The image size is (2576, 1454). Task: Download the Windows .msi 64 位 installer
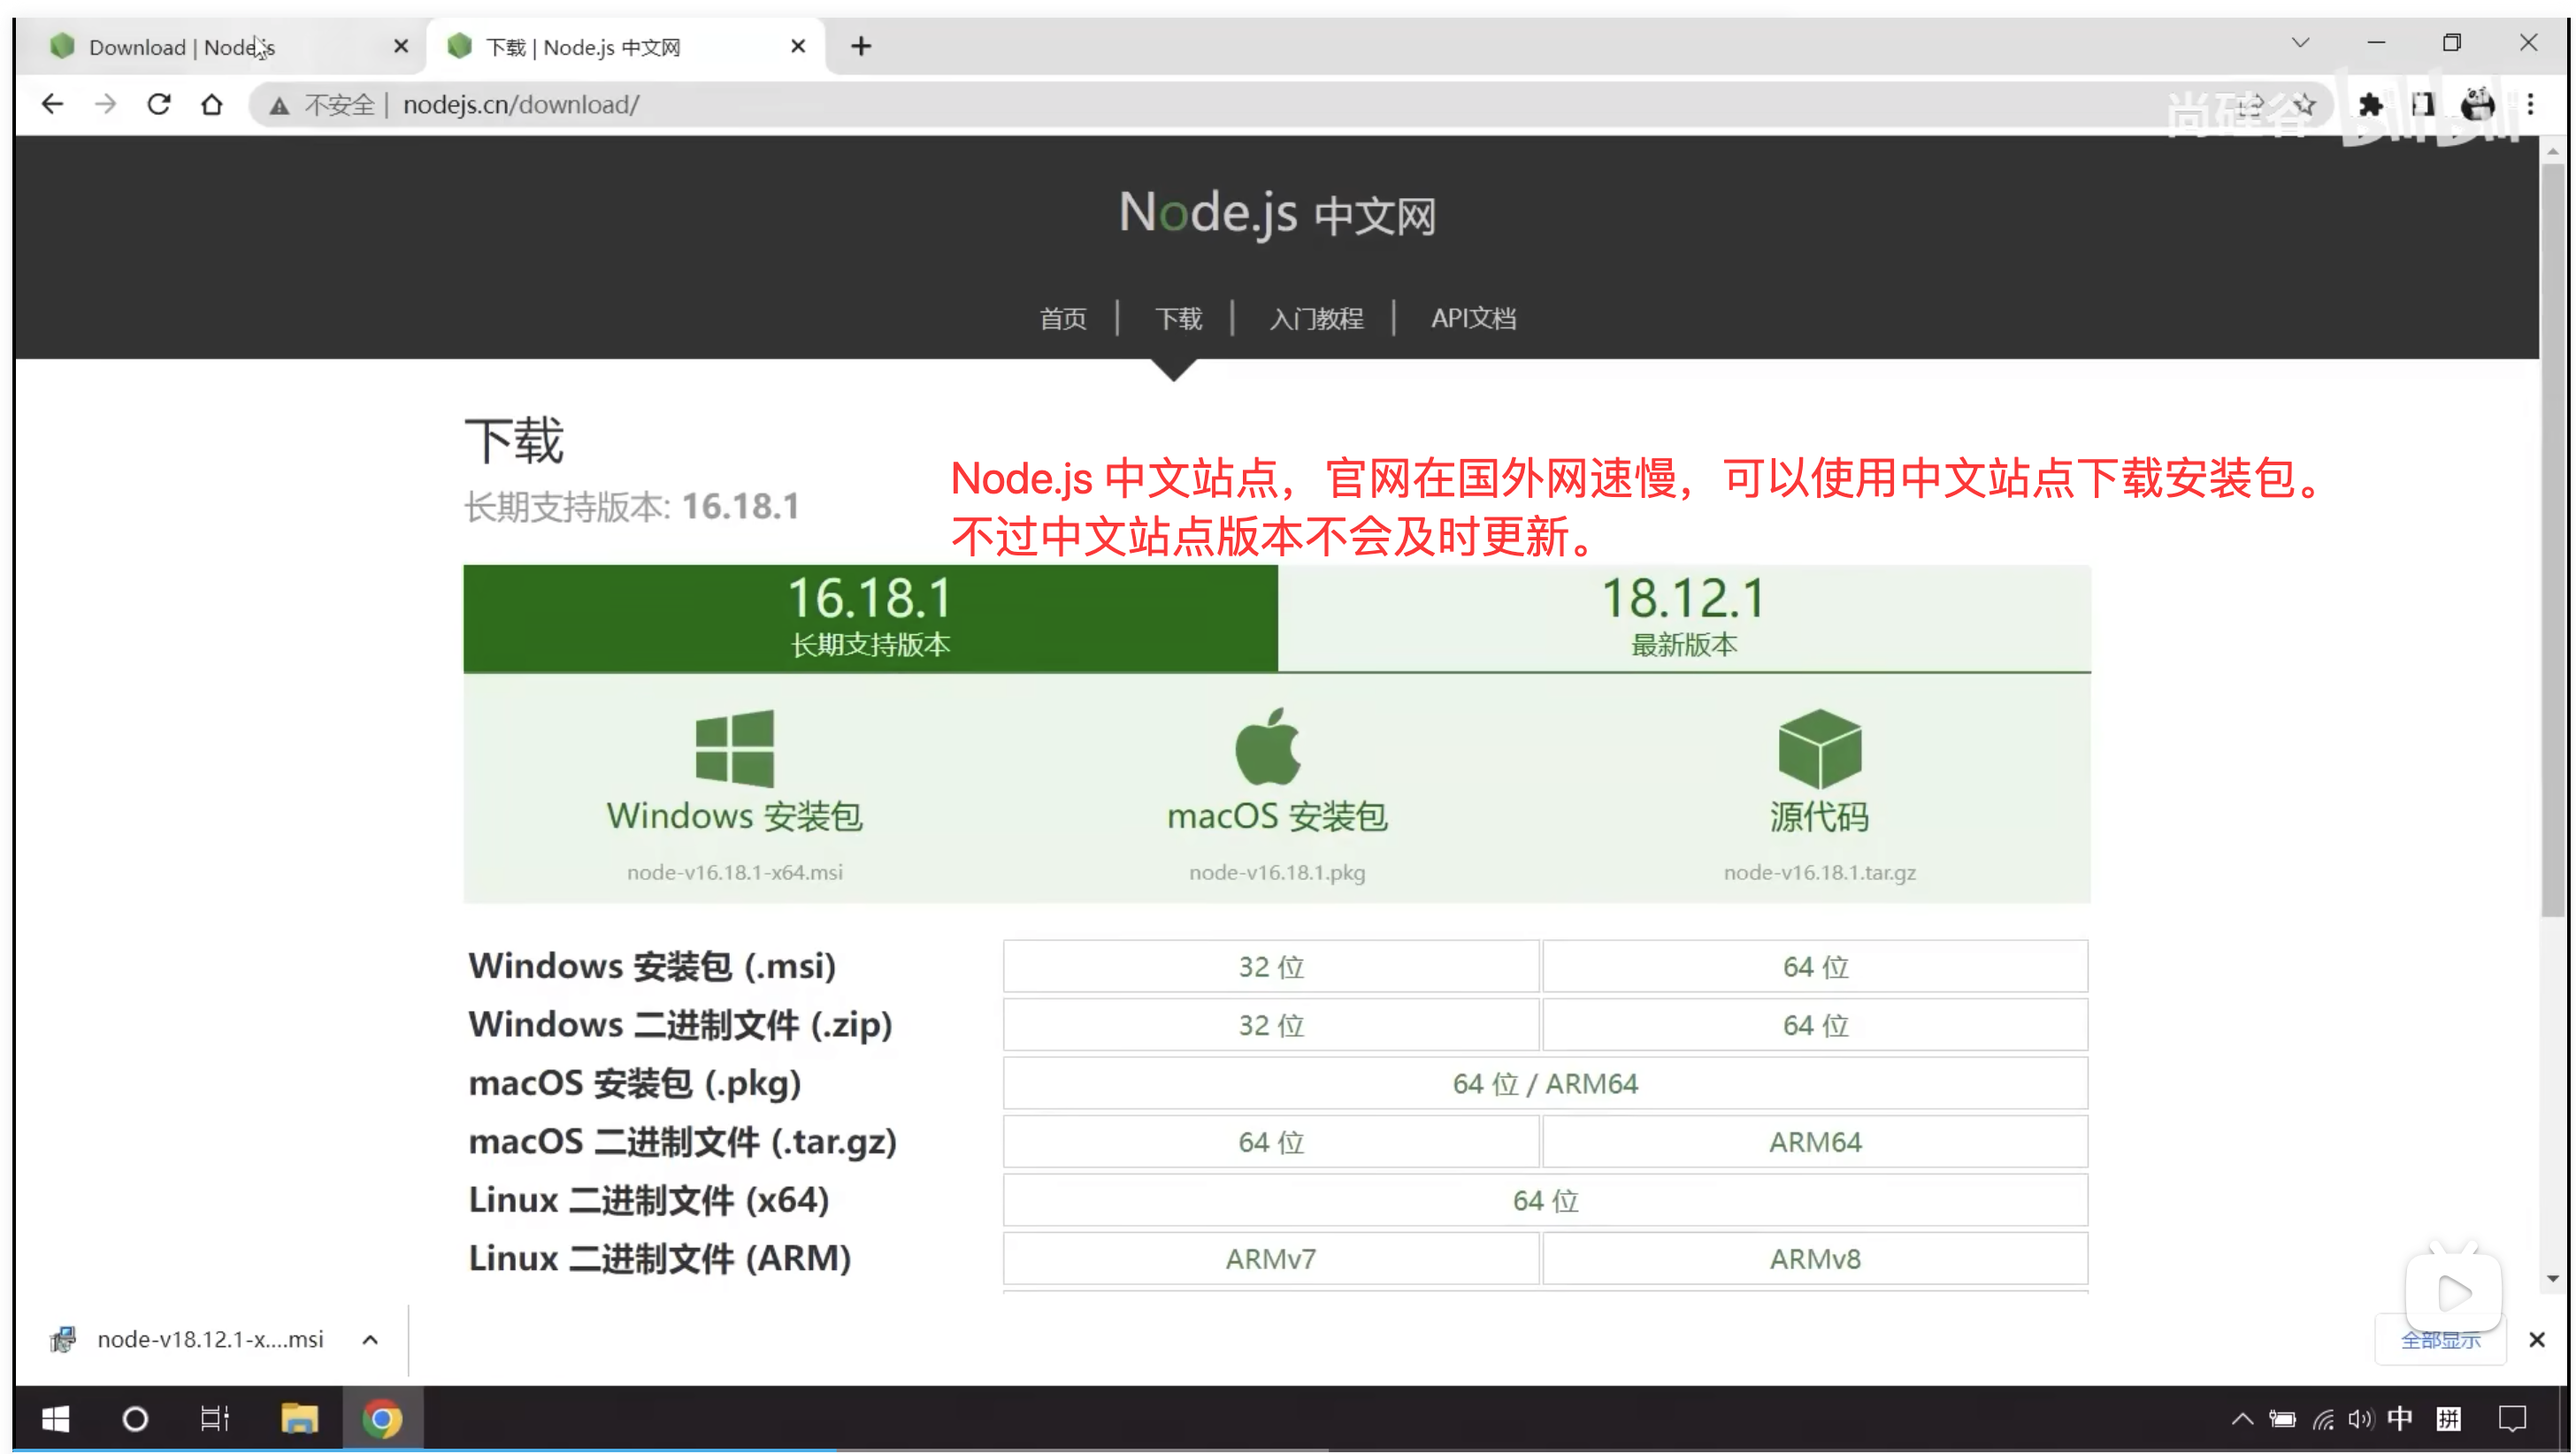coord(1815,966)
